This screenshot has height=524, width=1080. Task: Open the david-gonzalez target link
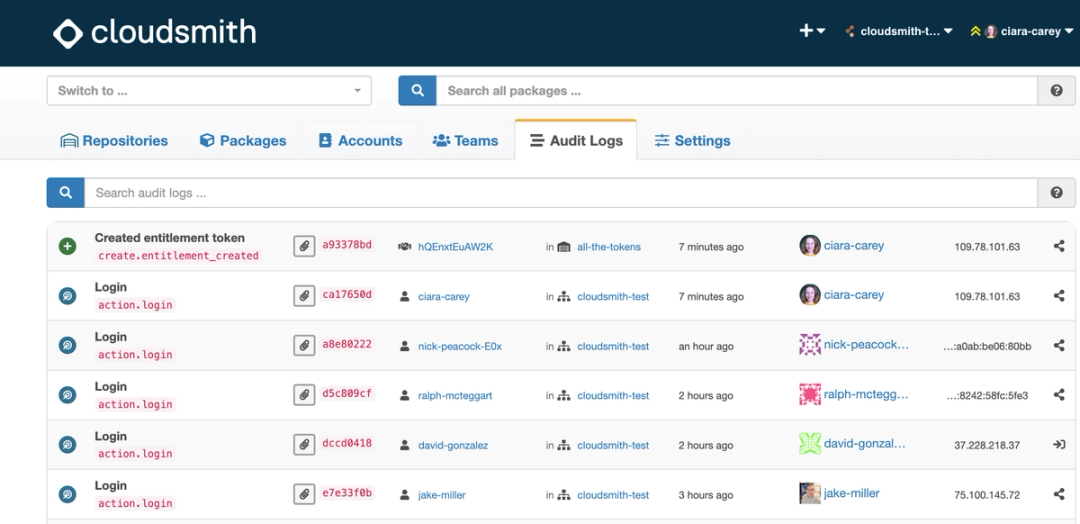(x=453, y=446)
